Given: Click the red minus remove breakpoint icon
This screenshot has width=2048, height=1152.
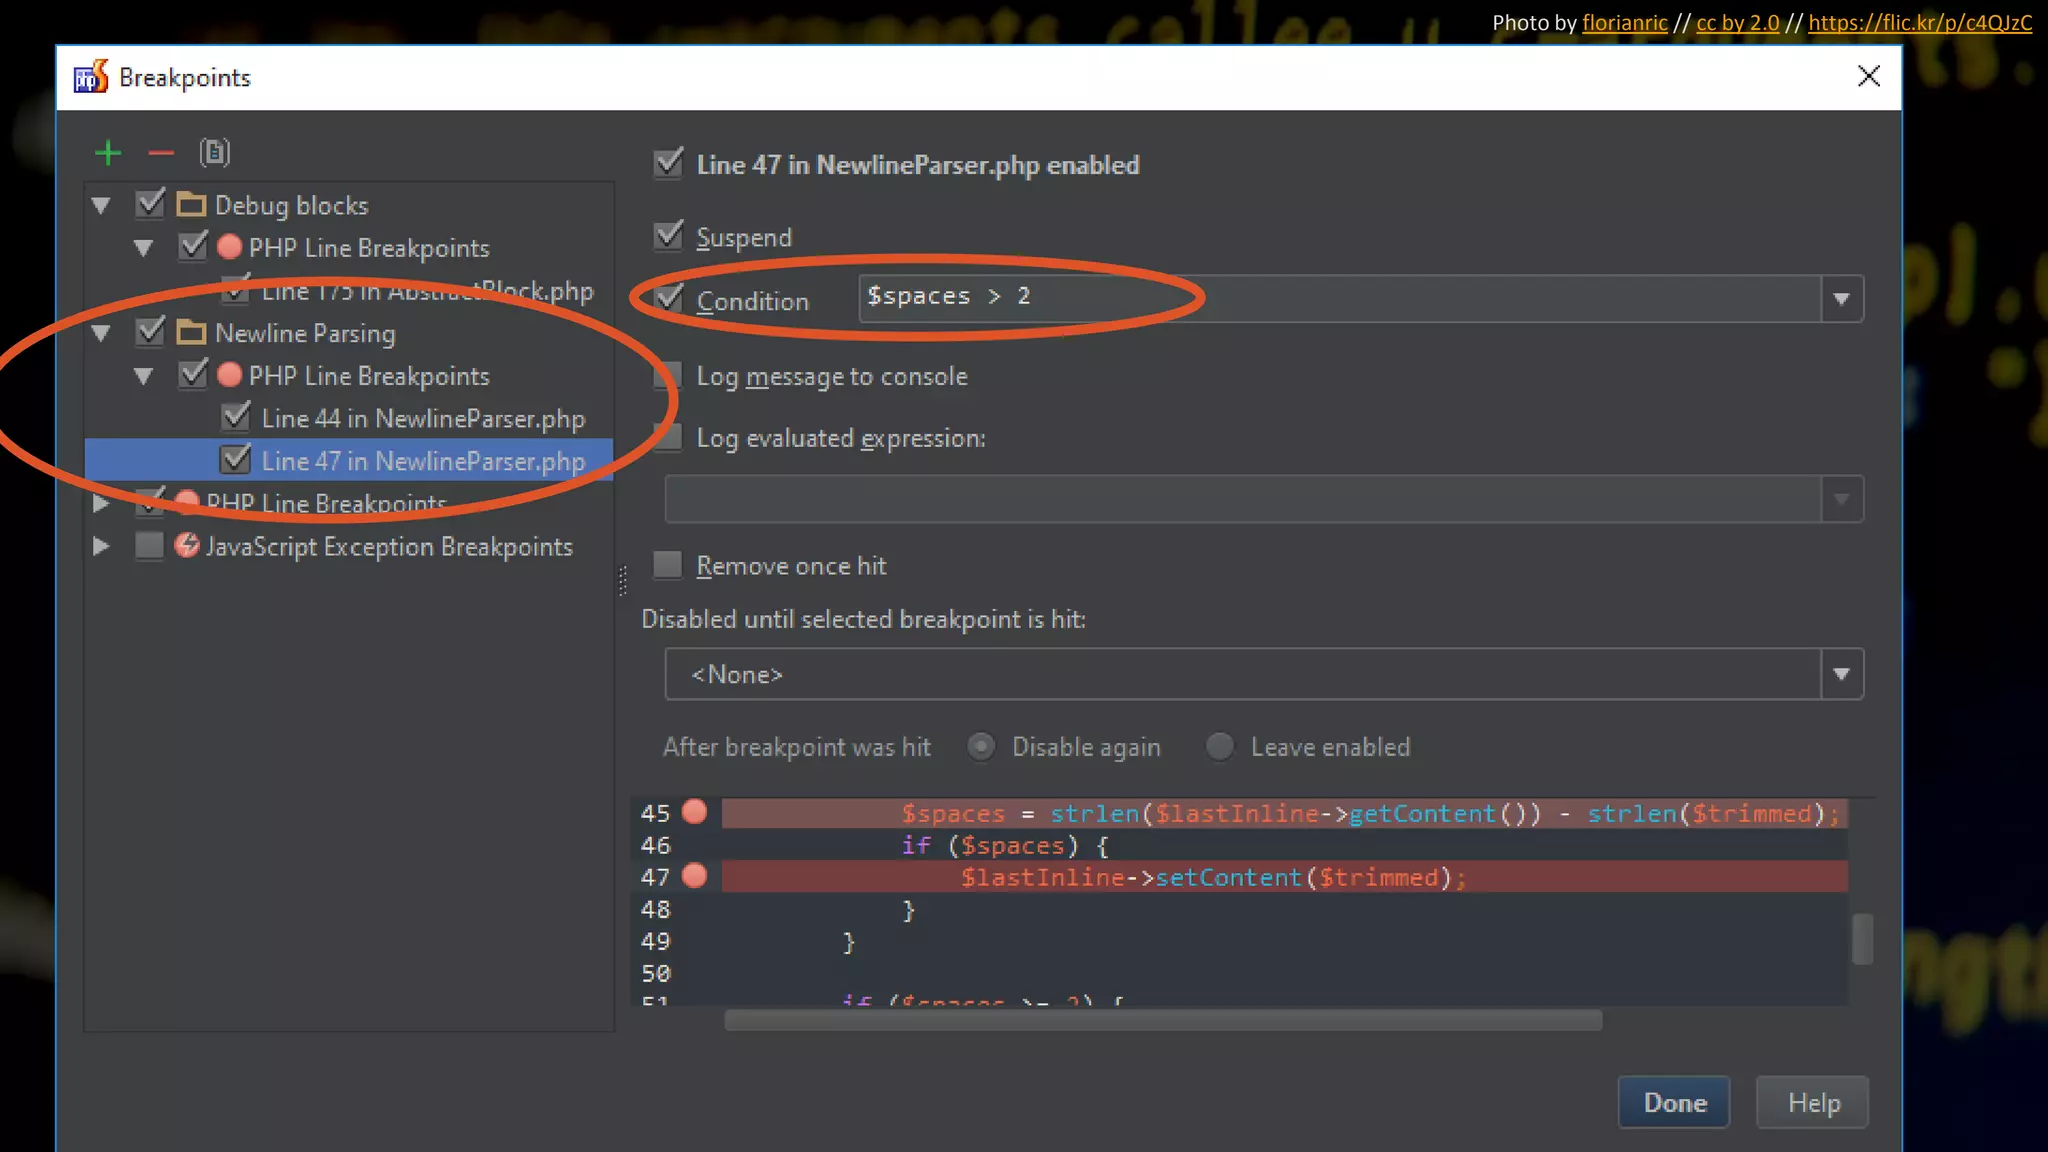Looking at the screenshot, I should pos(161,153).
